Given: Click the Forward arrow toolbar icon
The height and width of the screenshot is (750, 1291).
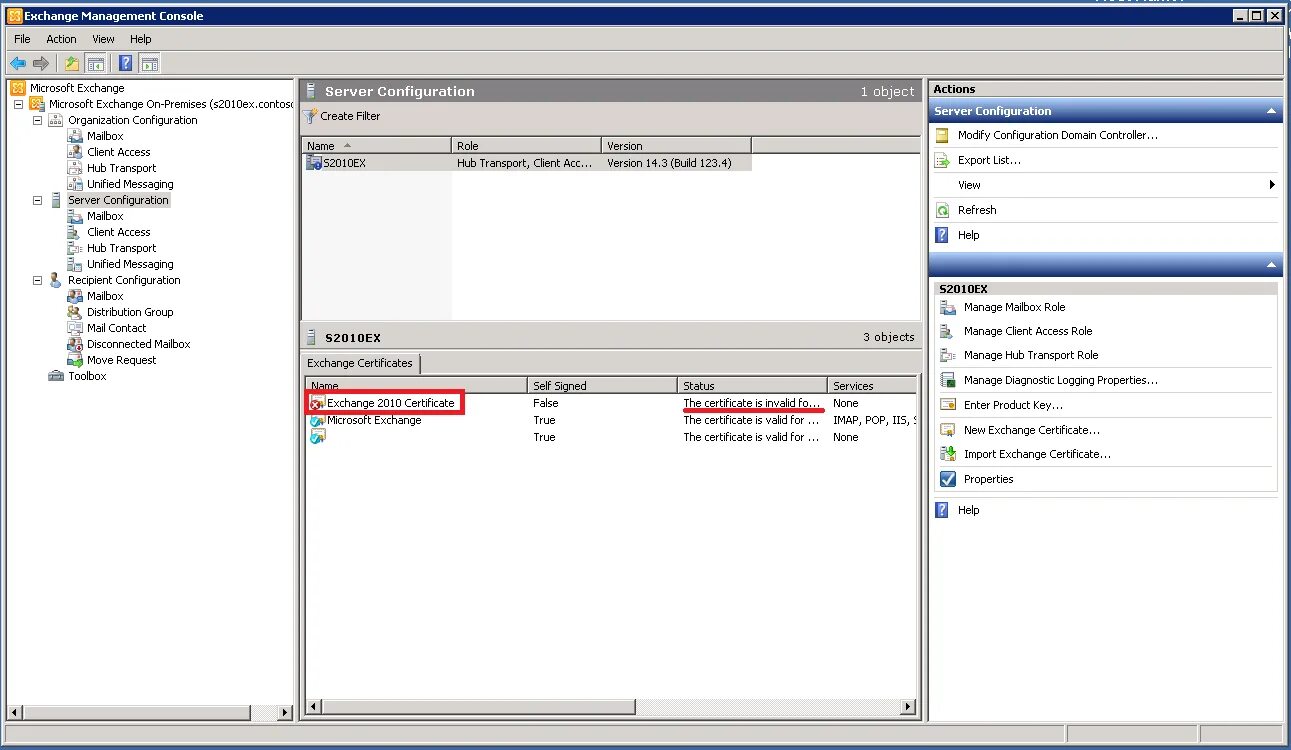Looking at the screenshot, I should (41, 64).
